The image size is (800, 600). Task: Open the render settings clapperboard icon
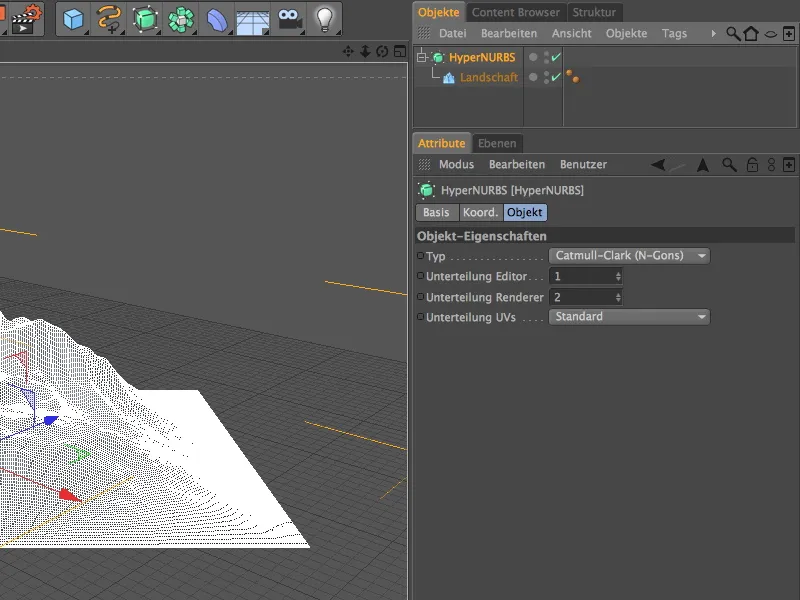[27, 19]
